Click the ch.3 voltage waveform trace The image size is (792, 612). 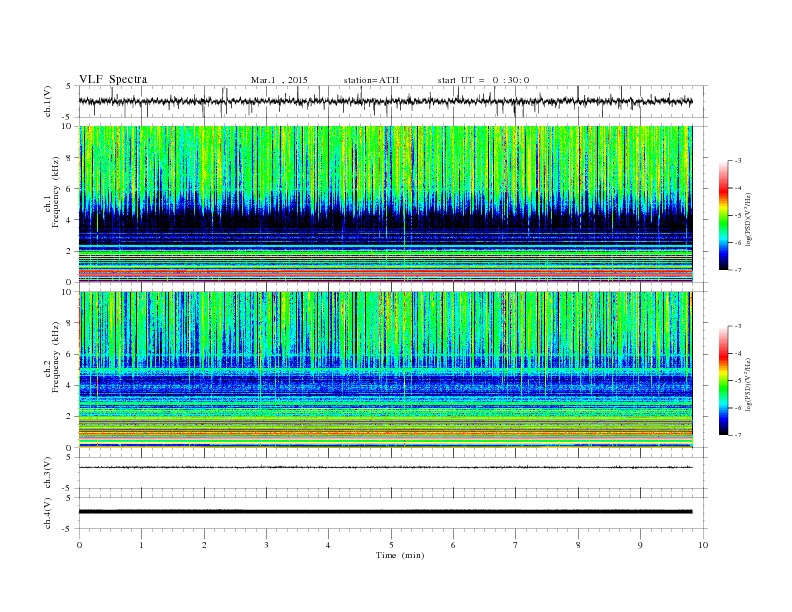tap(386, 468)
